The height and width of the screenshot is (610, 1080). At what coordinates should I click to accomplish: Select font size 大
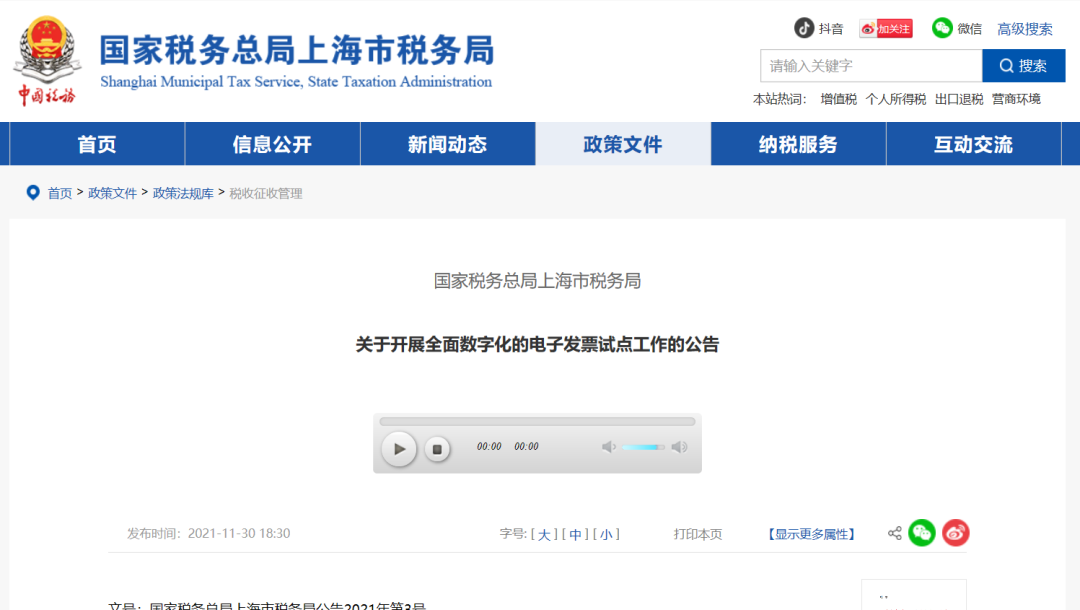(545, 534)
